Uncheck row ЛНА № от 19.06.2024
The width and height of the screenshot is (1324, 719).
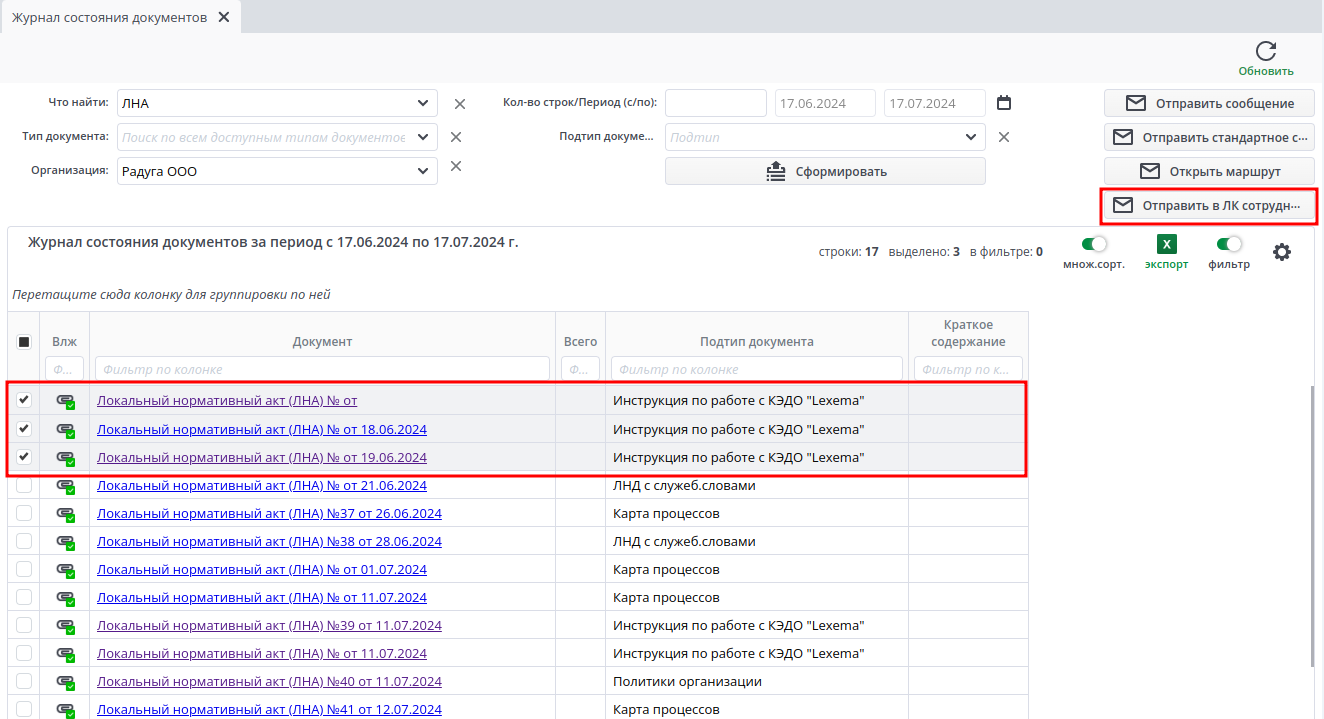(x=24, y=457)
